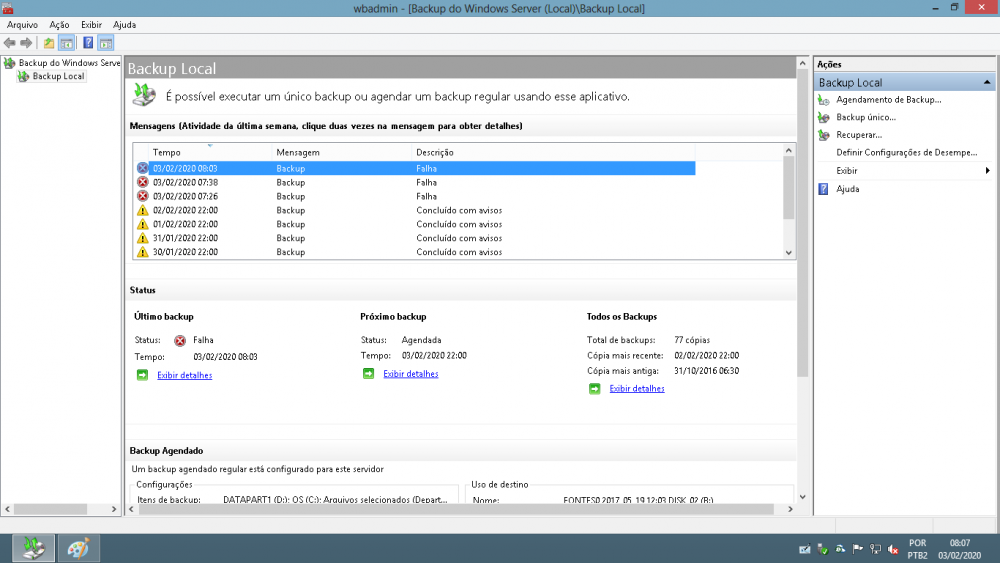Click the POR PTB2 language indicator
This screenshot has height=563, width=1000.
pyautogui.click(x=918, y=549)
